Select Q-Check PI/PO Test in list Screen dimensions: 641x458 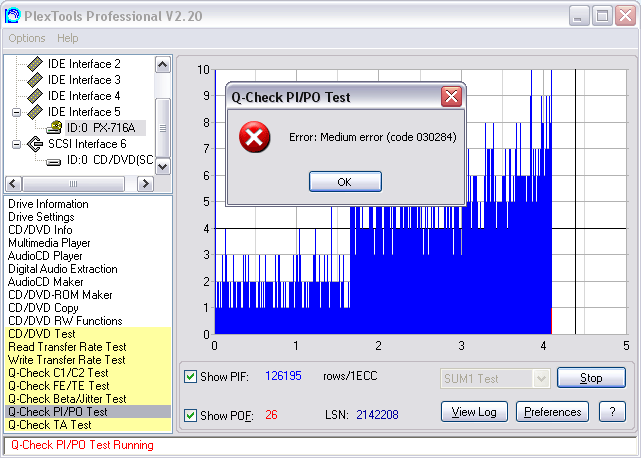[88, 412]
